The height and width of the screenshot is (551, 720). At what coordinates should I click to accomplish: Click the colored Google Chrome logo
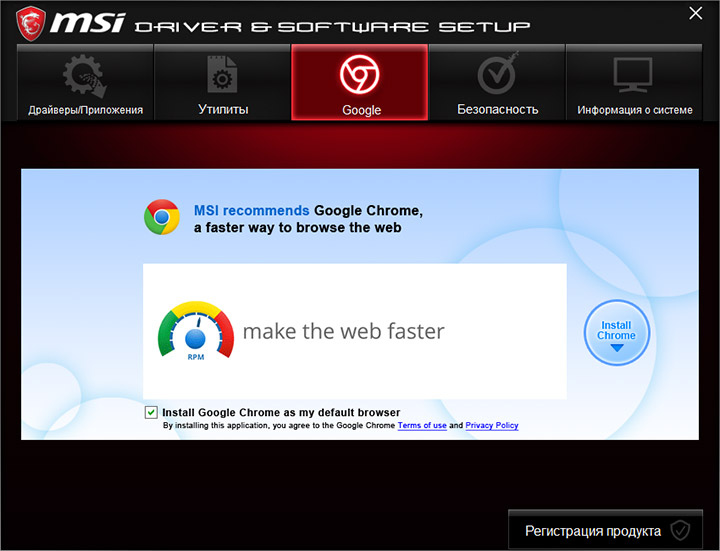pos(162,217)
